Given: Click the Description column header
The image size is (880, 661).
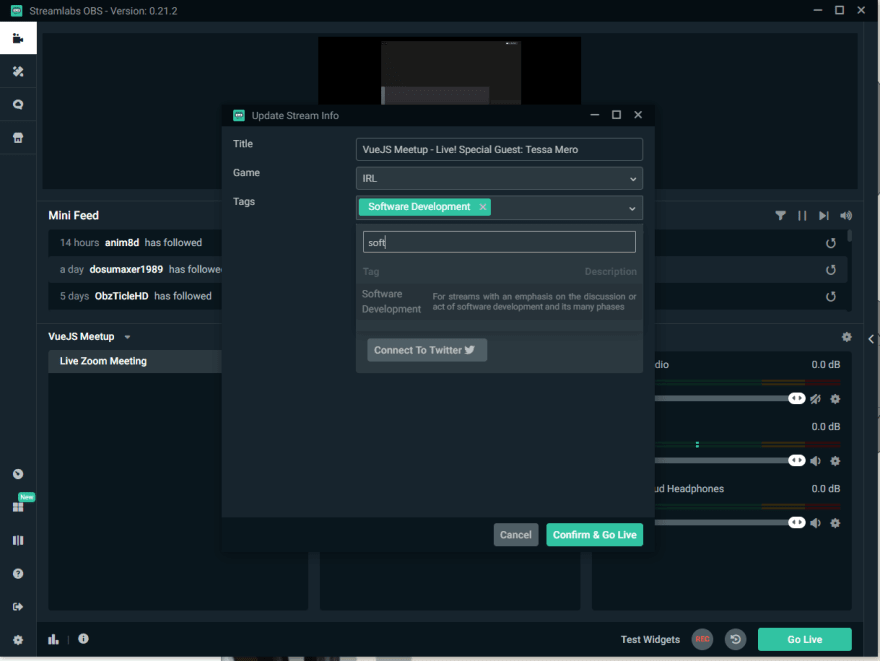Looking at the screenshot, I should [611, 272].
